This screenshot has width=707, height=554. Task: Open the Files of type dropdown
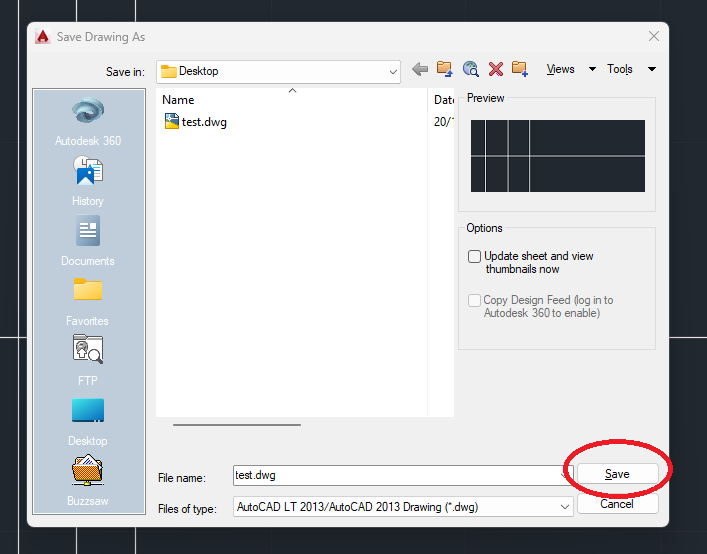point(565,507)
